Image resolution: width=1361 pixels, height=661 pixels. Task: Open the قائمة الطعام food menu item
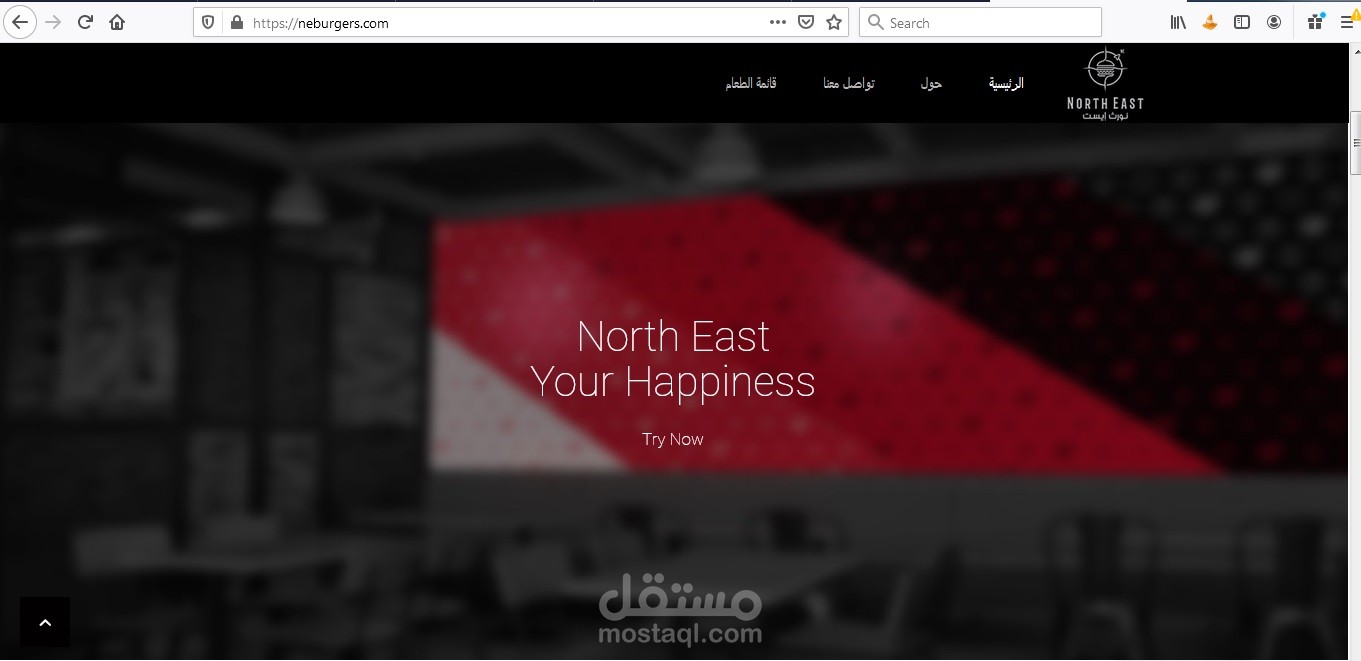(x=751, y=84)
